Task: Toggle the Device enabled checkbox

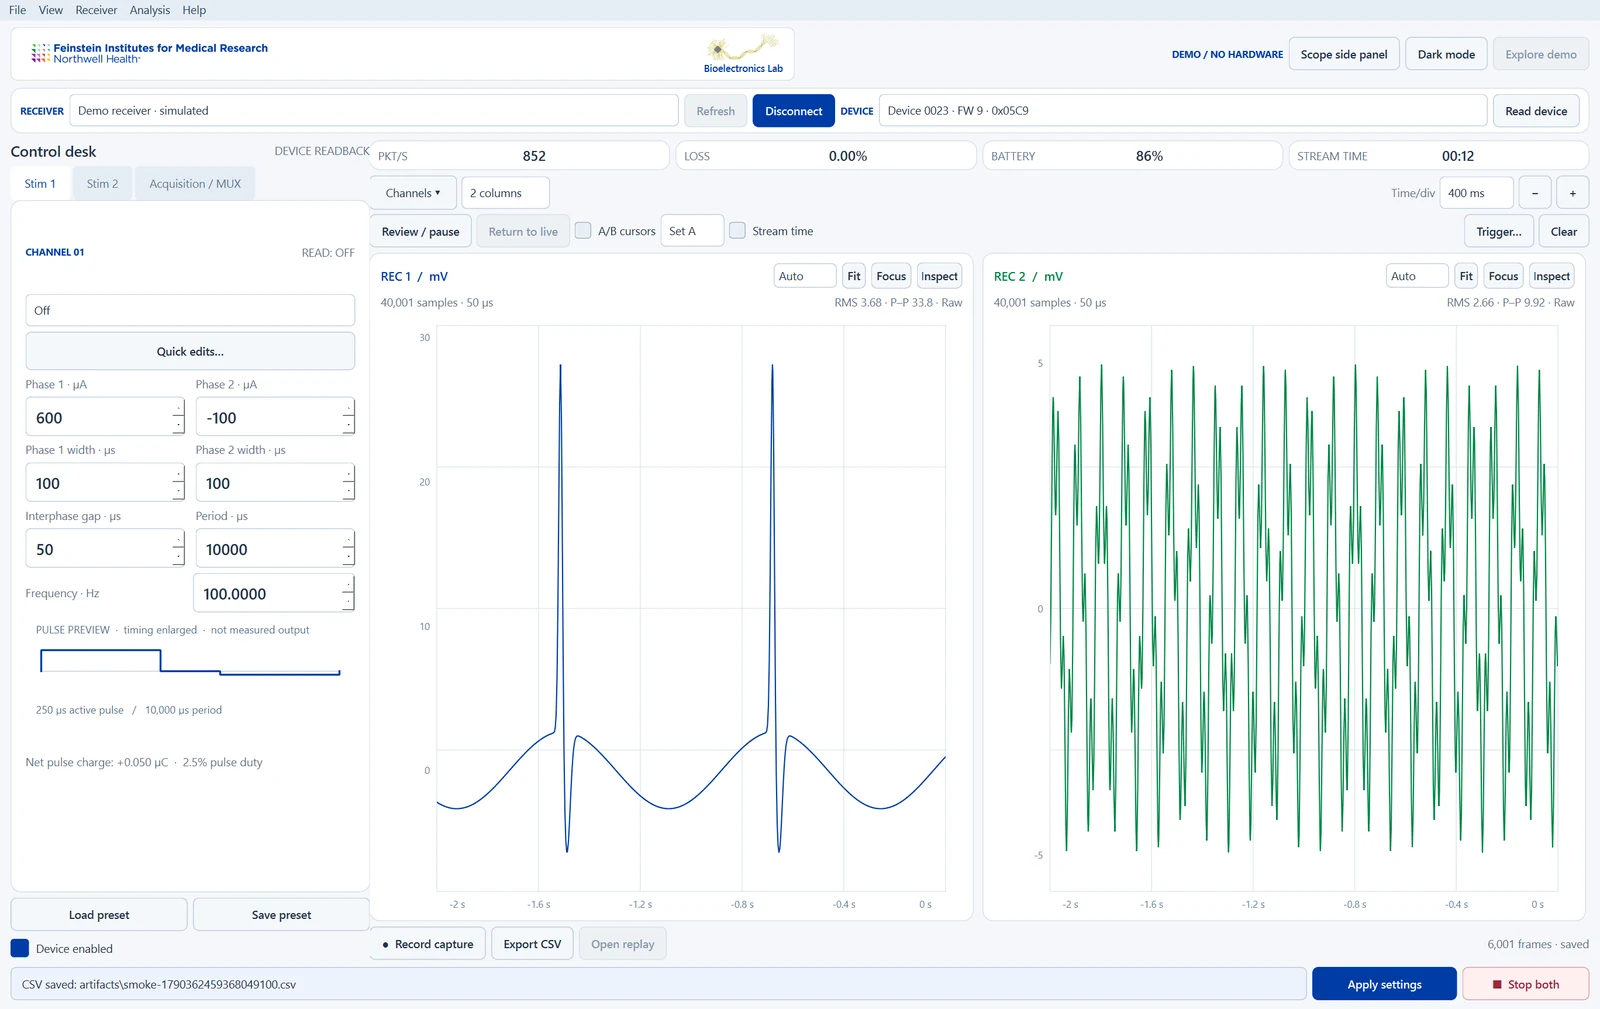Action: (x=20, y=948)
